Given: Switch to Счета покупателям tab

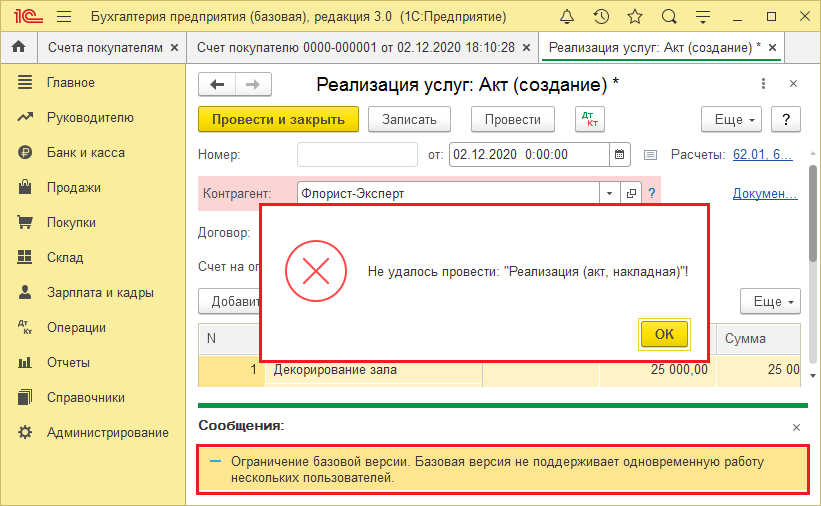Looking at the screenshot, I should 105,48.
